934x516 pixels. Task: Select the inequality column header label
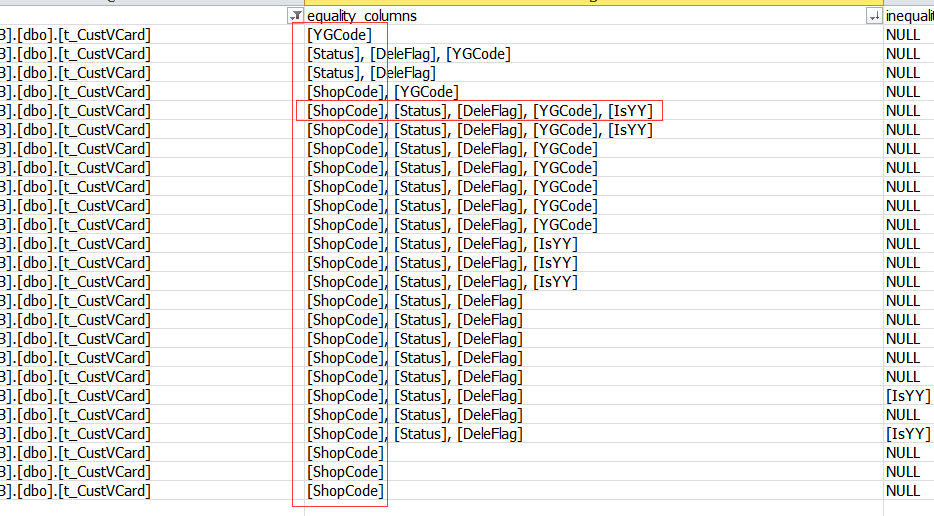pyautogui.click(x=909, y=16)
